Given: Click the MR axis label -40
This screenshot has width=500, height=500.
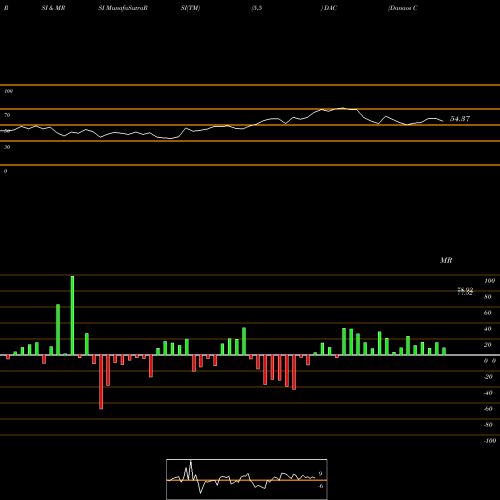Looking at the screenshot, I should click(488, 393).
